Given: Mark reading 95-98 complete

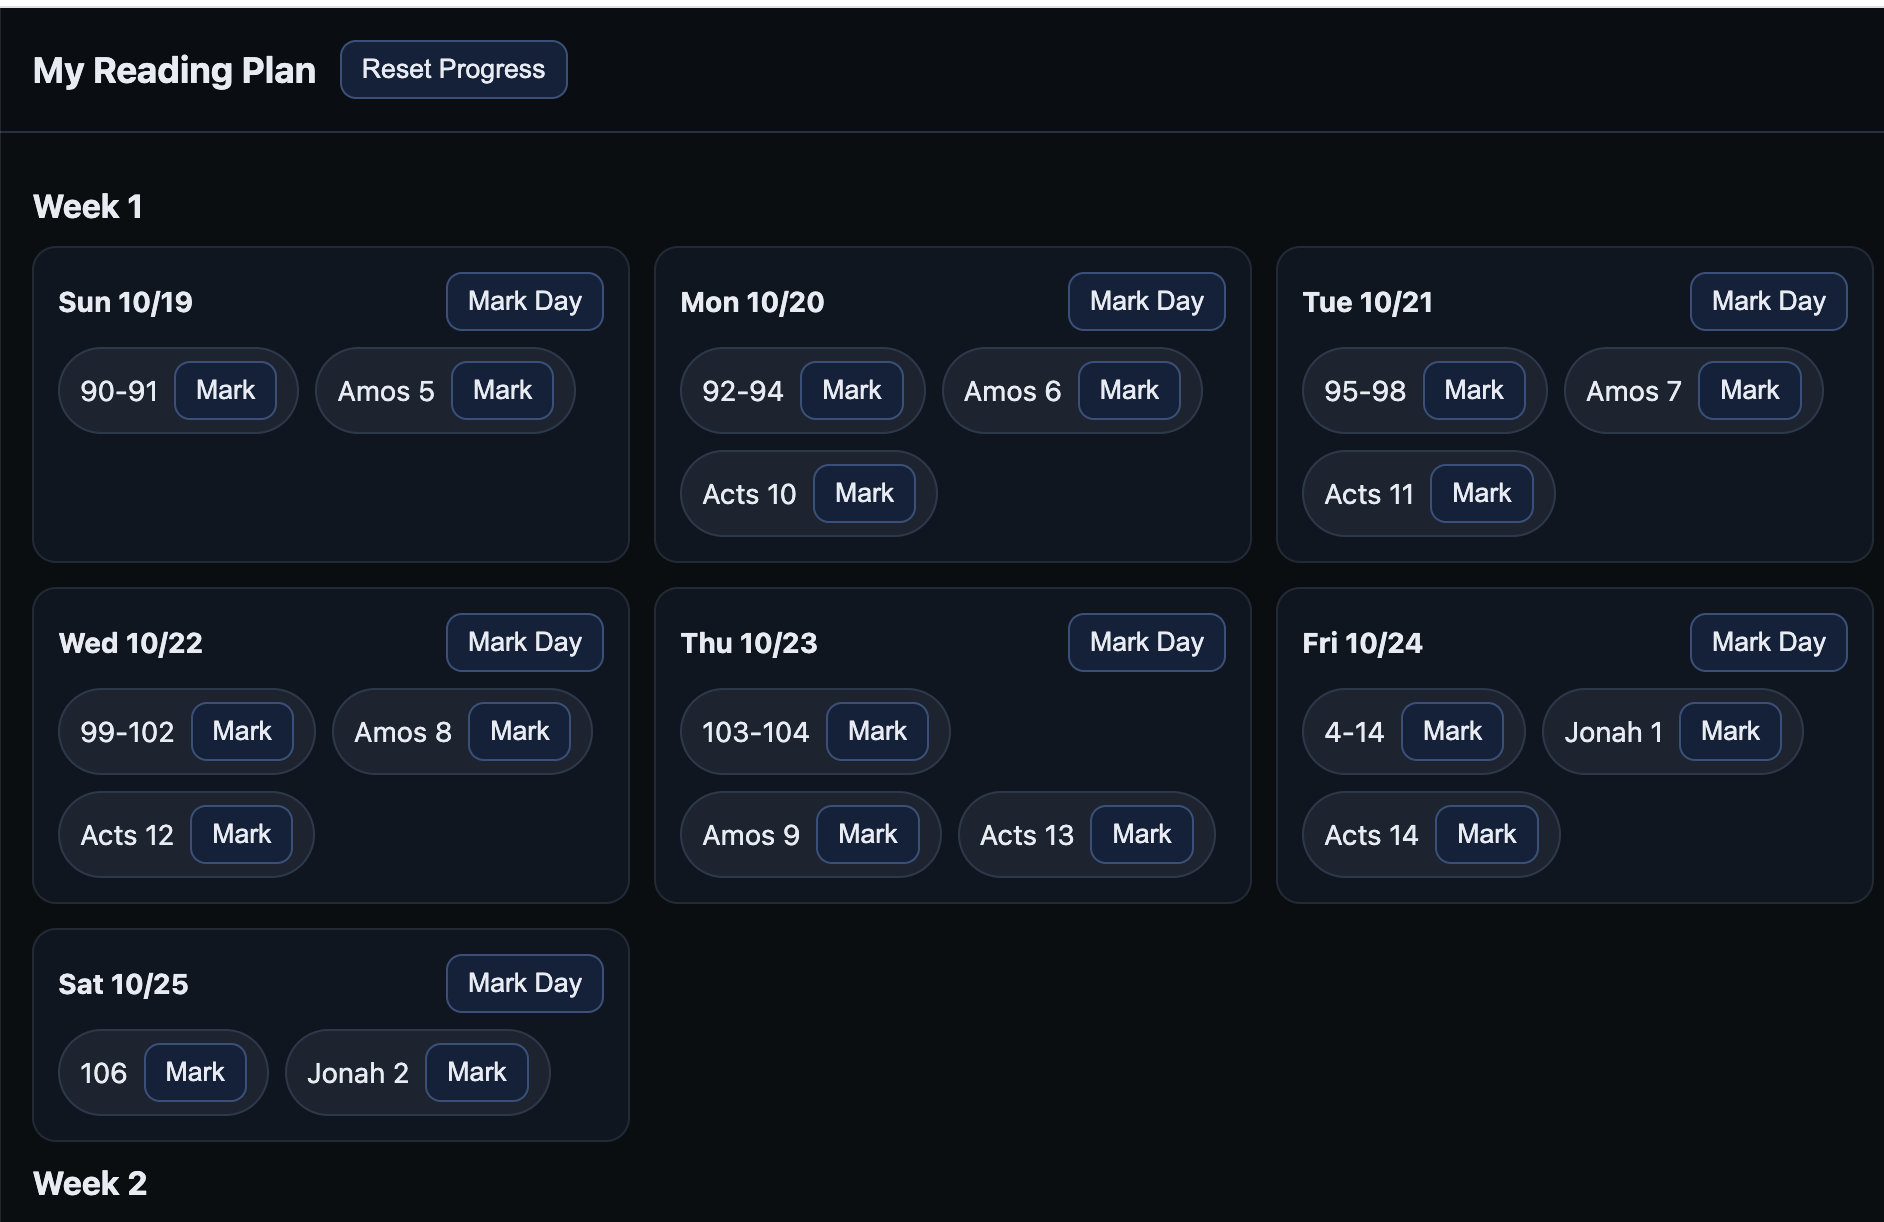Looking at the screenshot, I should (x=1475, y=390).
